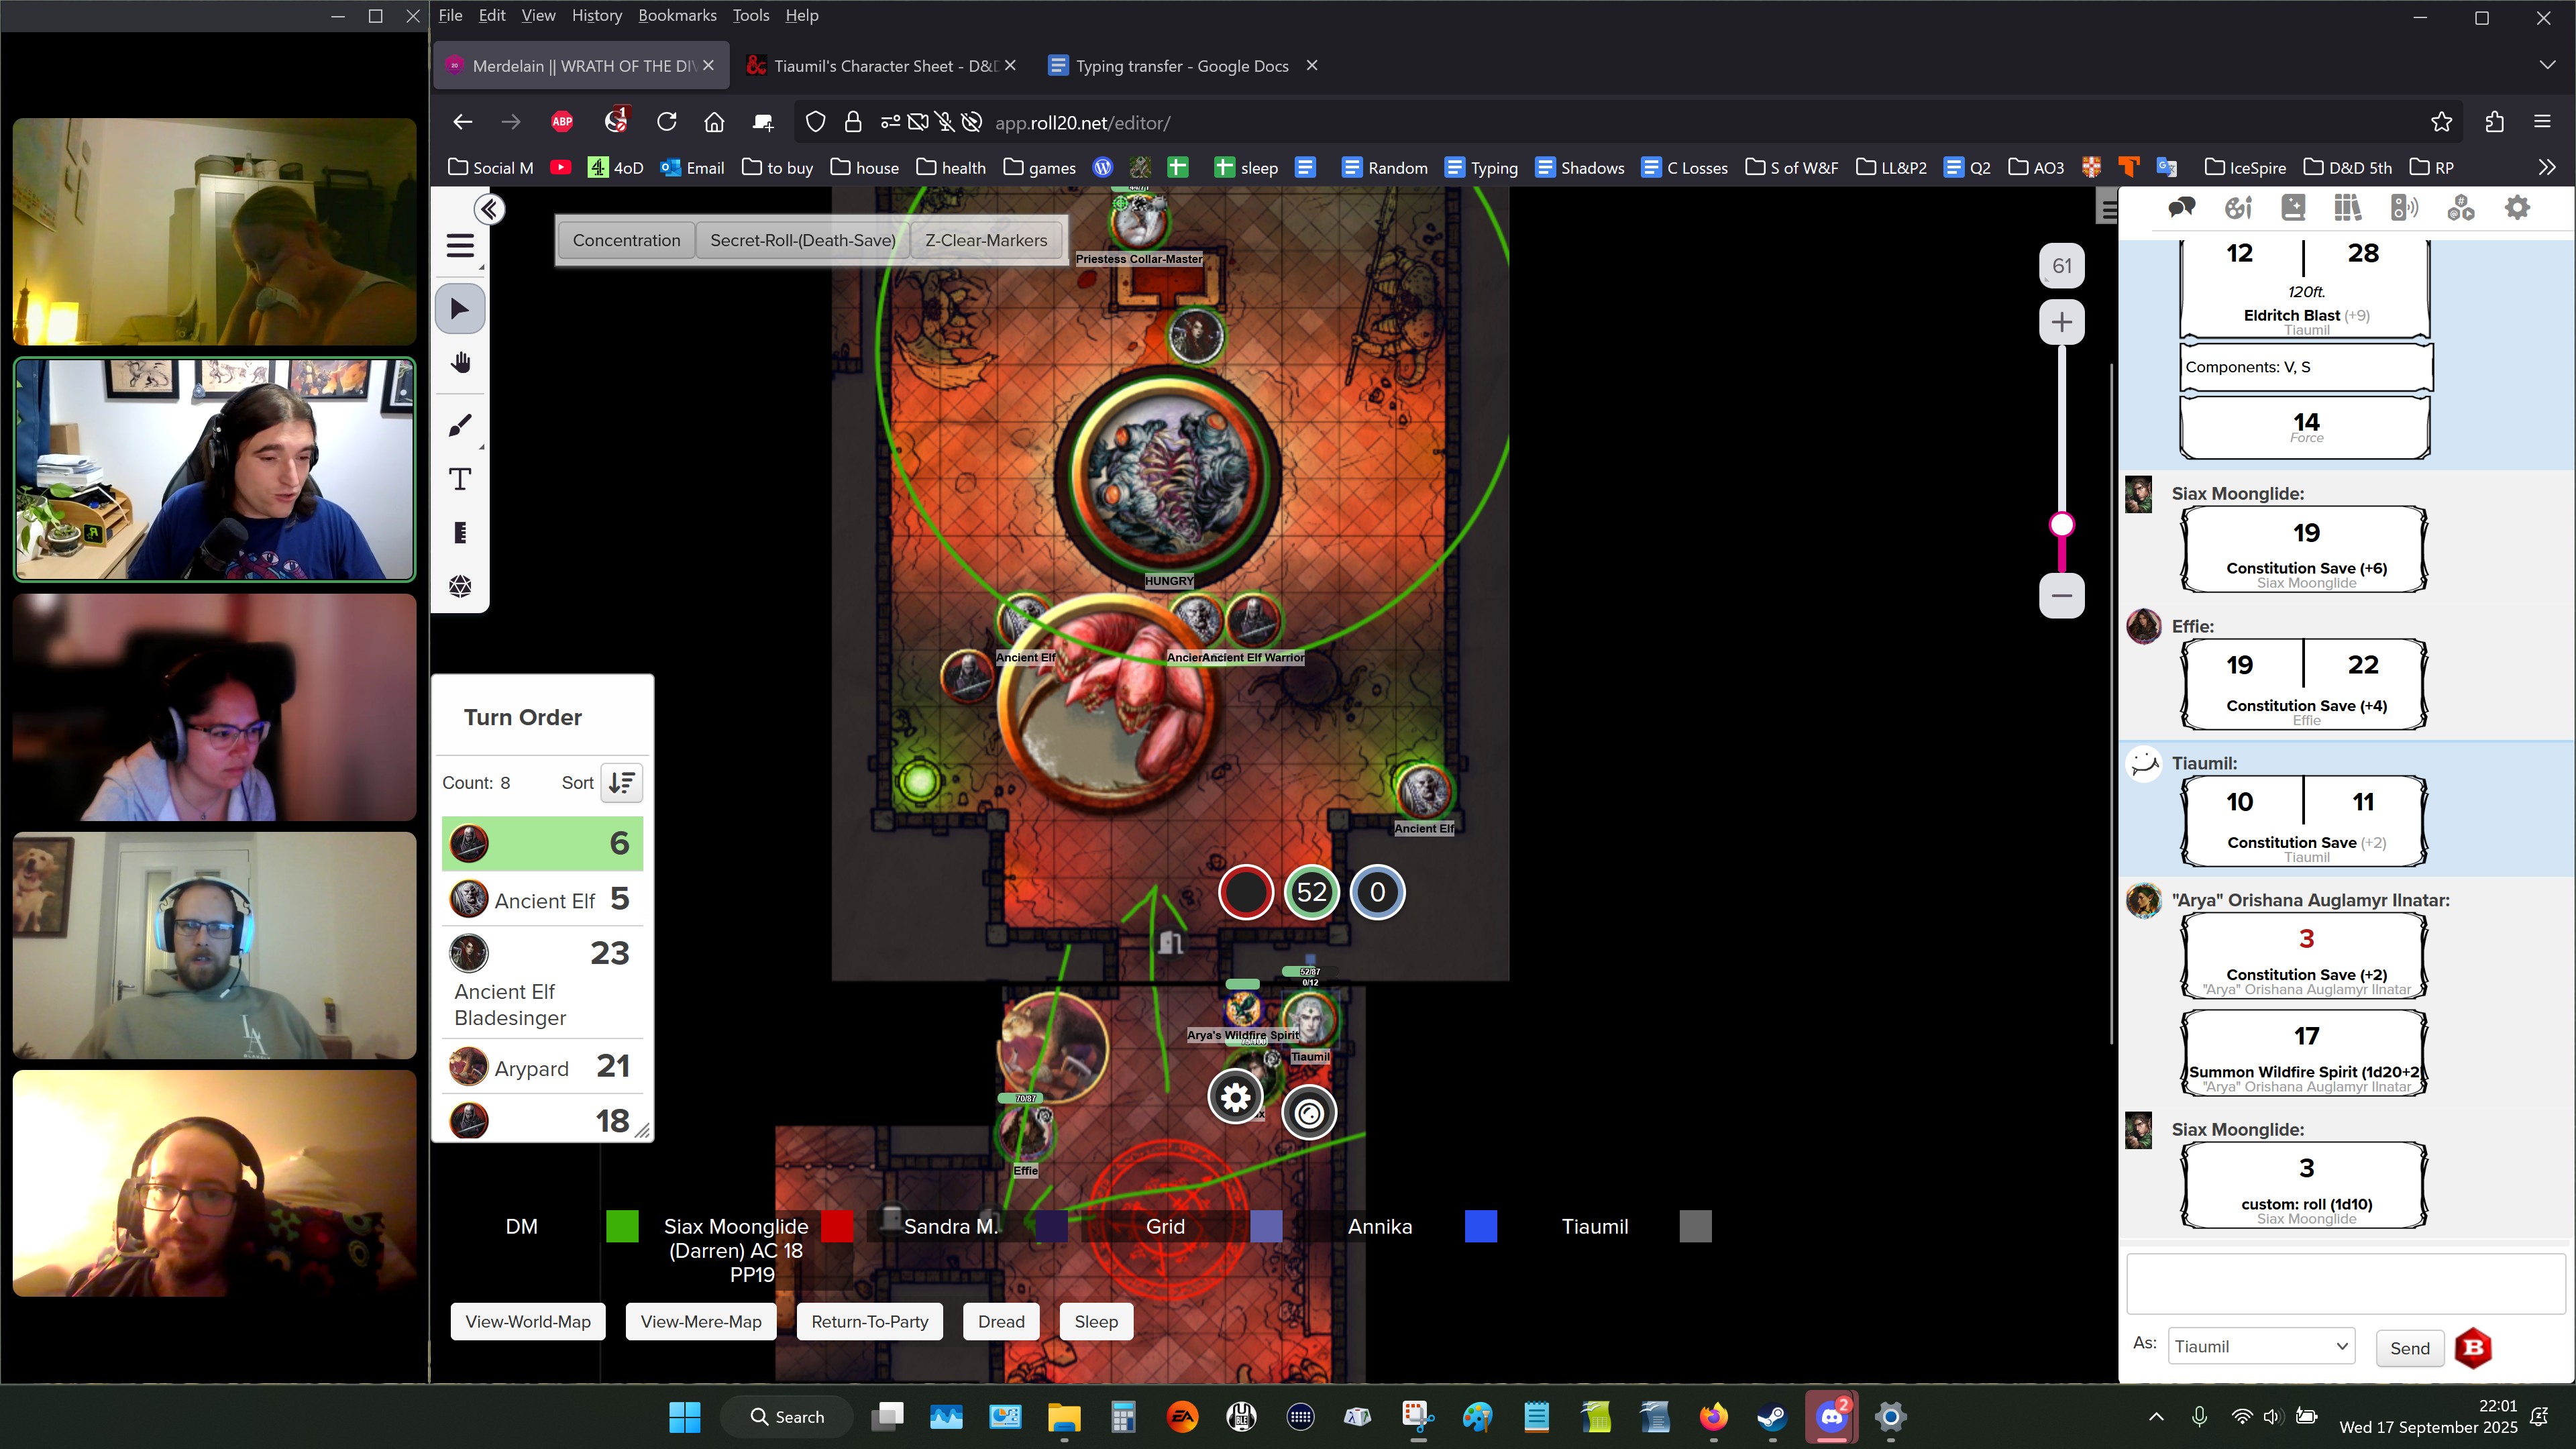This screenshot has width=2576, height=1449.
Task: Click the Beyond20 red B icon
Action: (2474, 1348)
